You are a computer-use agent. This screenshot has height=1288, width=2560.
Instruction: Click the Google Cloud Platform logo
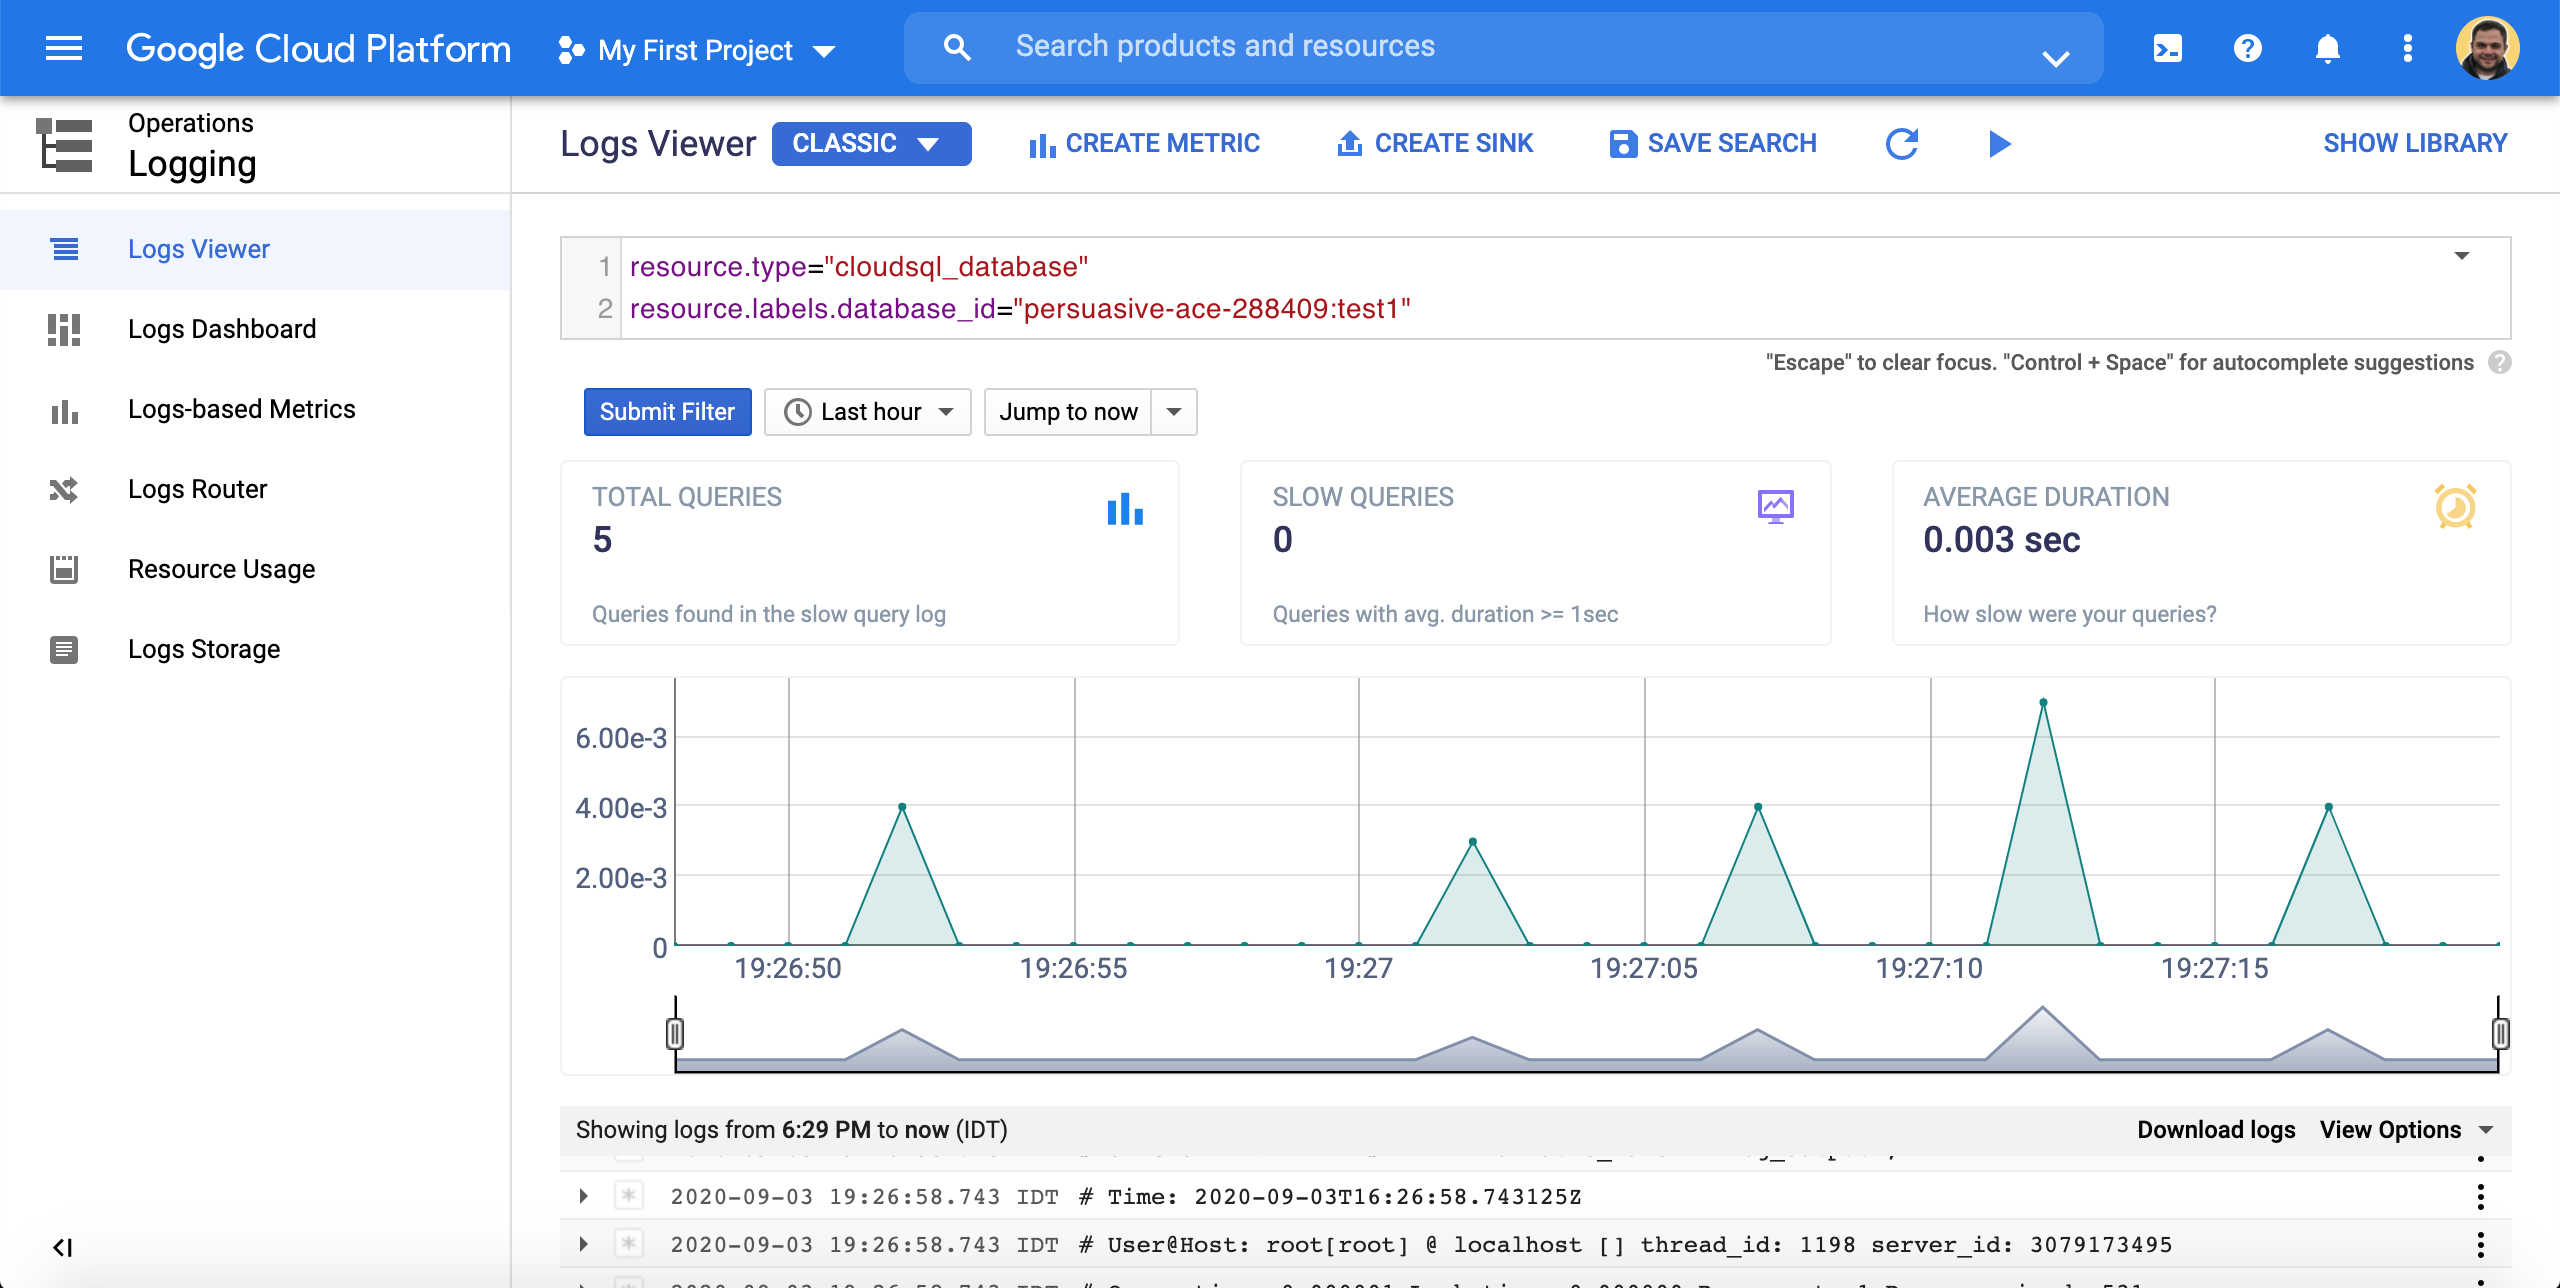pos(318,48)
